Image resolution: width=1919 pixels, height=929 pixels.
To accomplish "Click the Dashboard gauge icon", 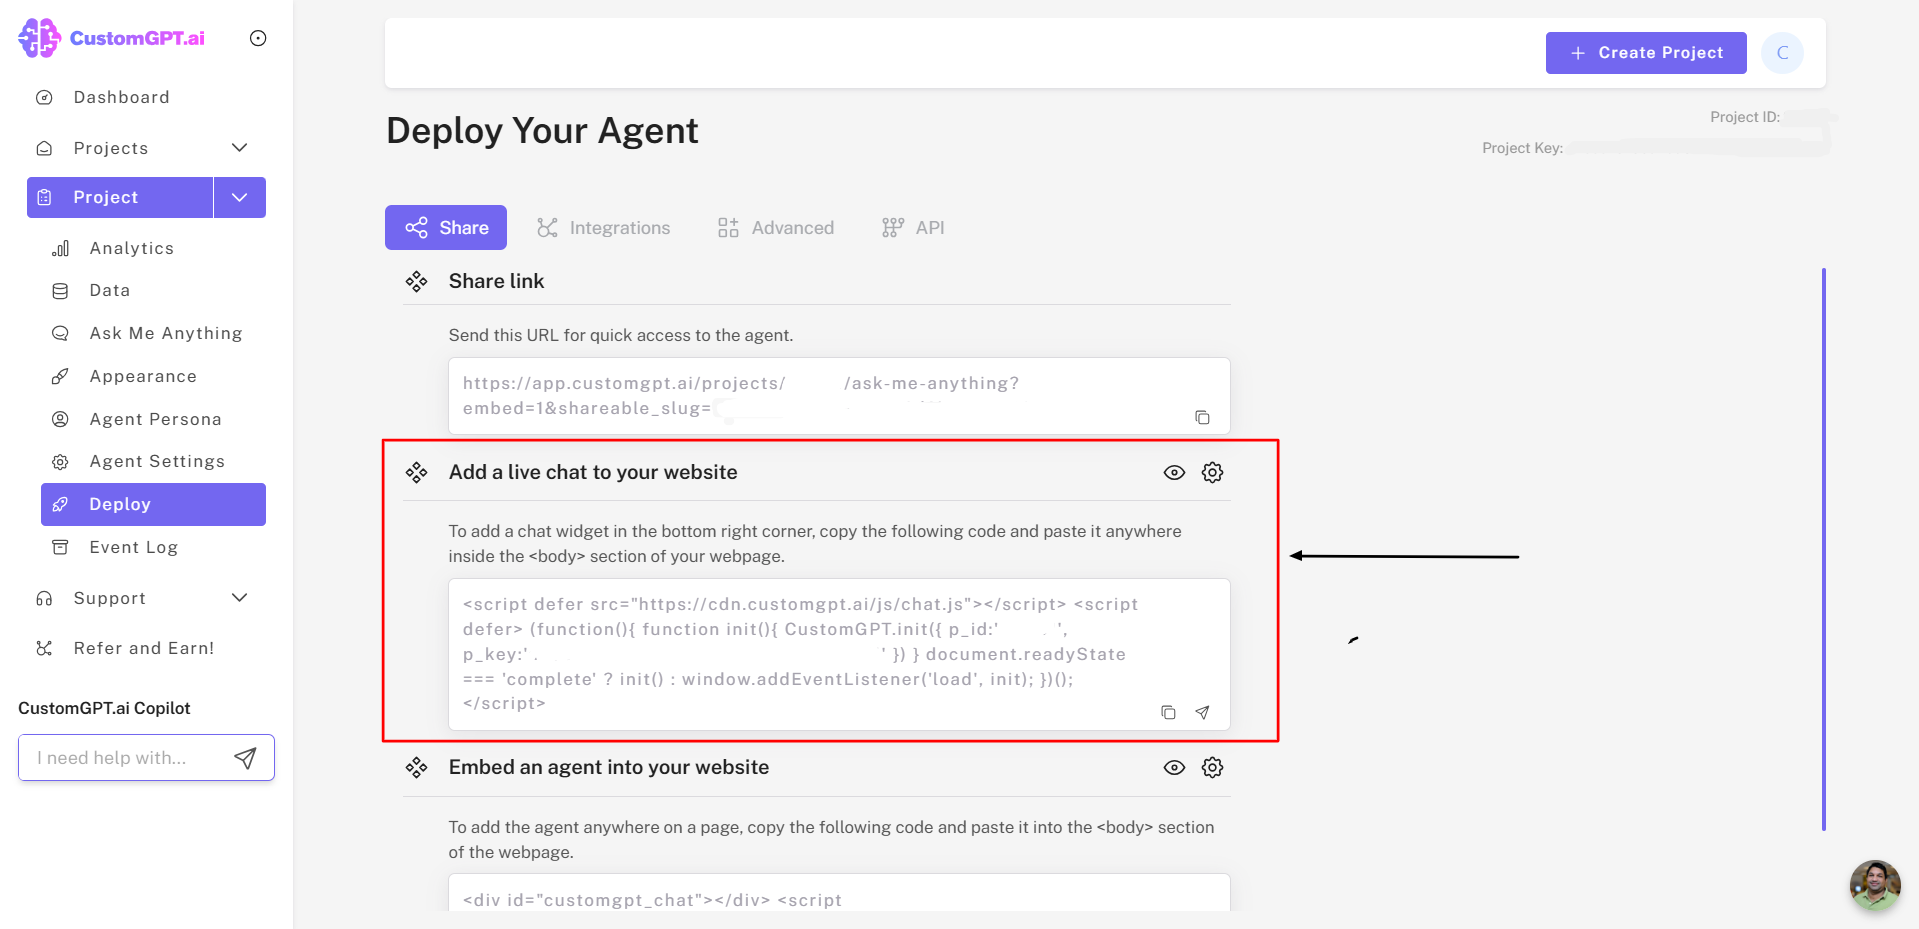I will (x=44, y=97).
